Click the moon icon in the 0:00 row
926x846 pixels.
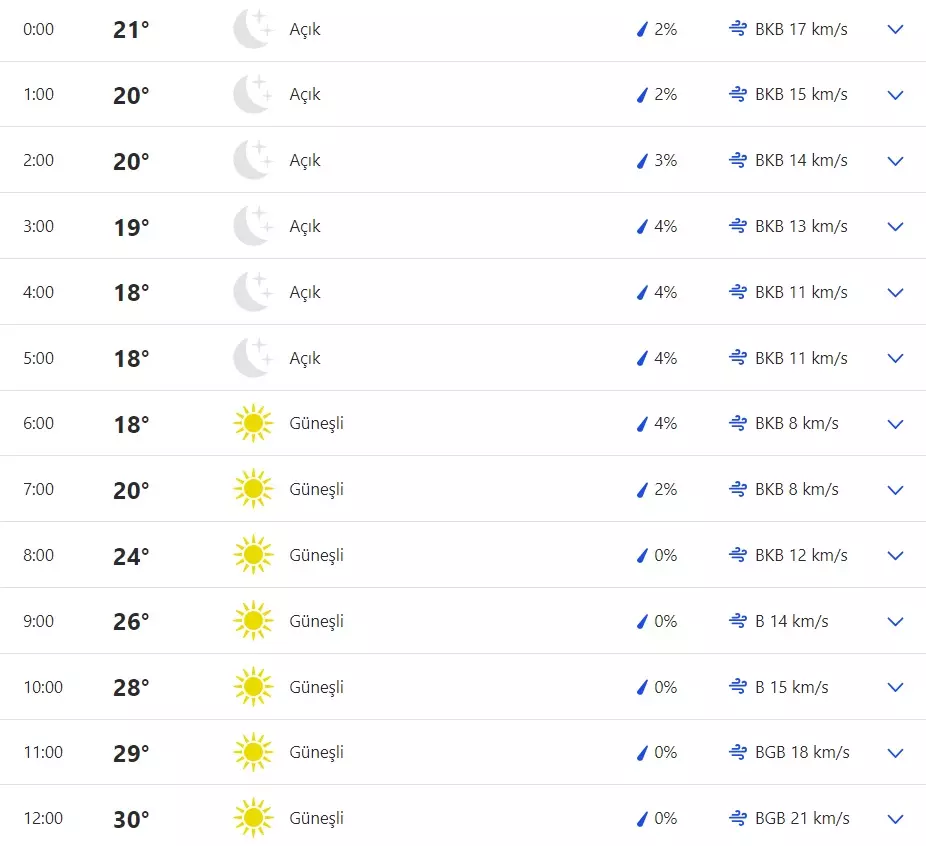tap(252, 29)
